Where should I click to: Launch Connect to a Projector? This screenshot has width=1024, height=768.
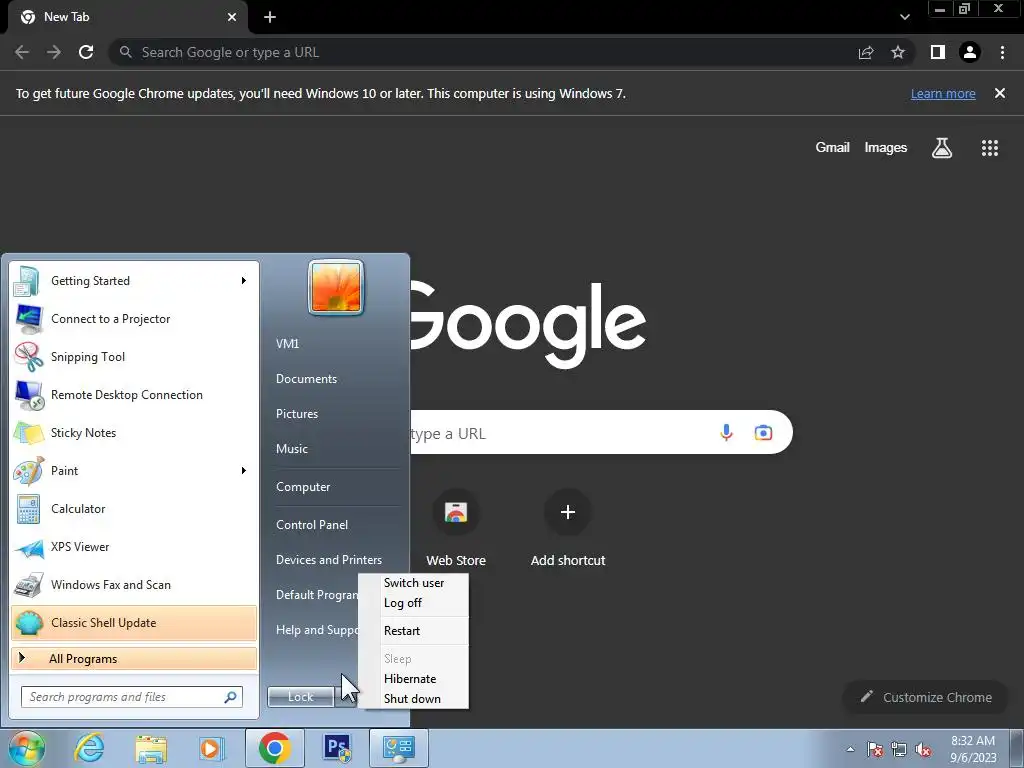click(x=134, y=319)
